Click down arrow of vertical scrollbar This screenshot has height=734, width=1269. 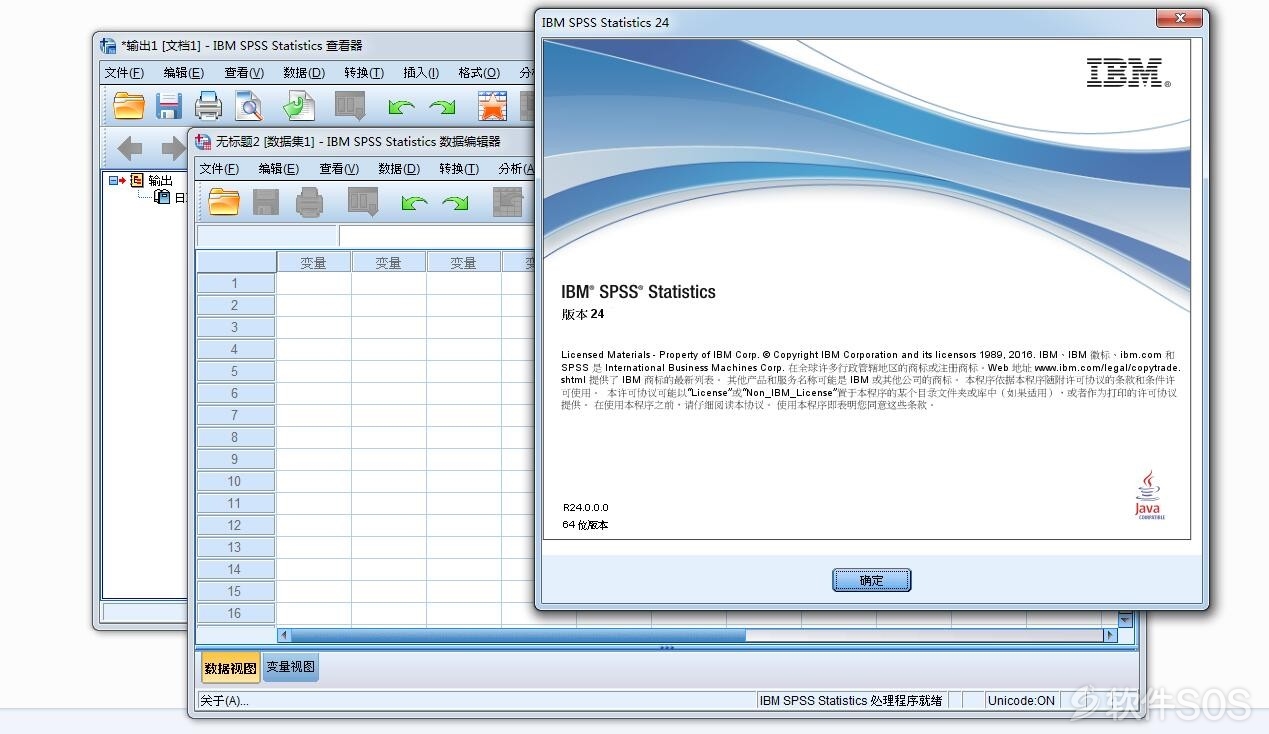(1125, 621)
